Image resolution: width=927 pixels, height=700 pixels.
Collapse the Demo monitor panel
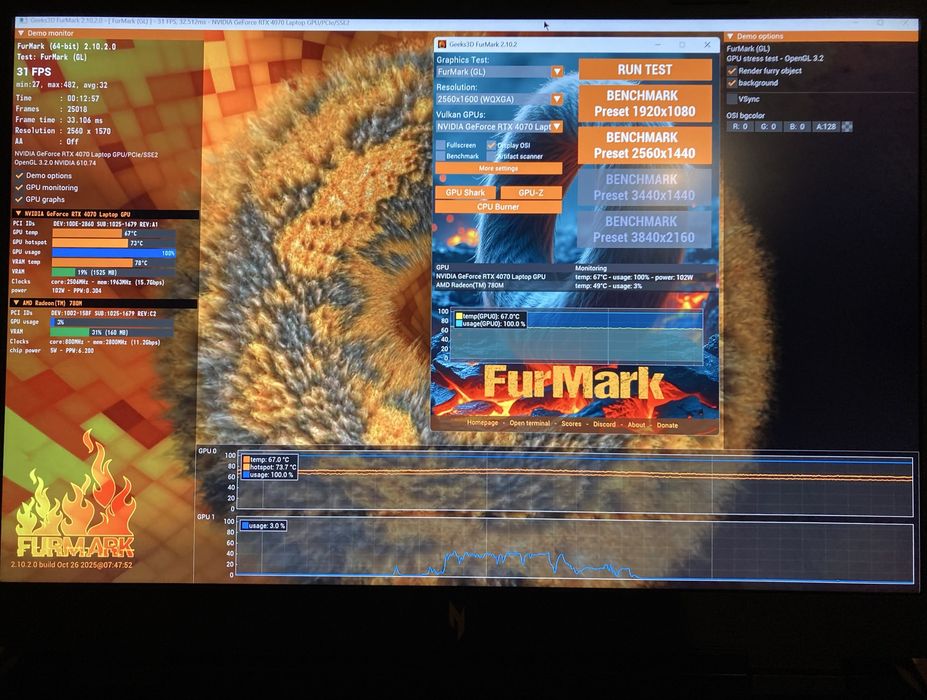(21, 33)
